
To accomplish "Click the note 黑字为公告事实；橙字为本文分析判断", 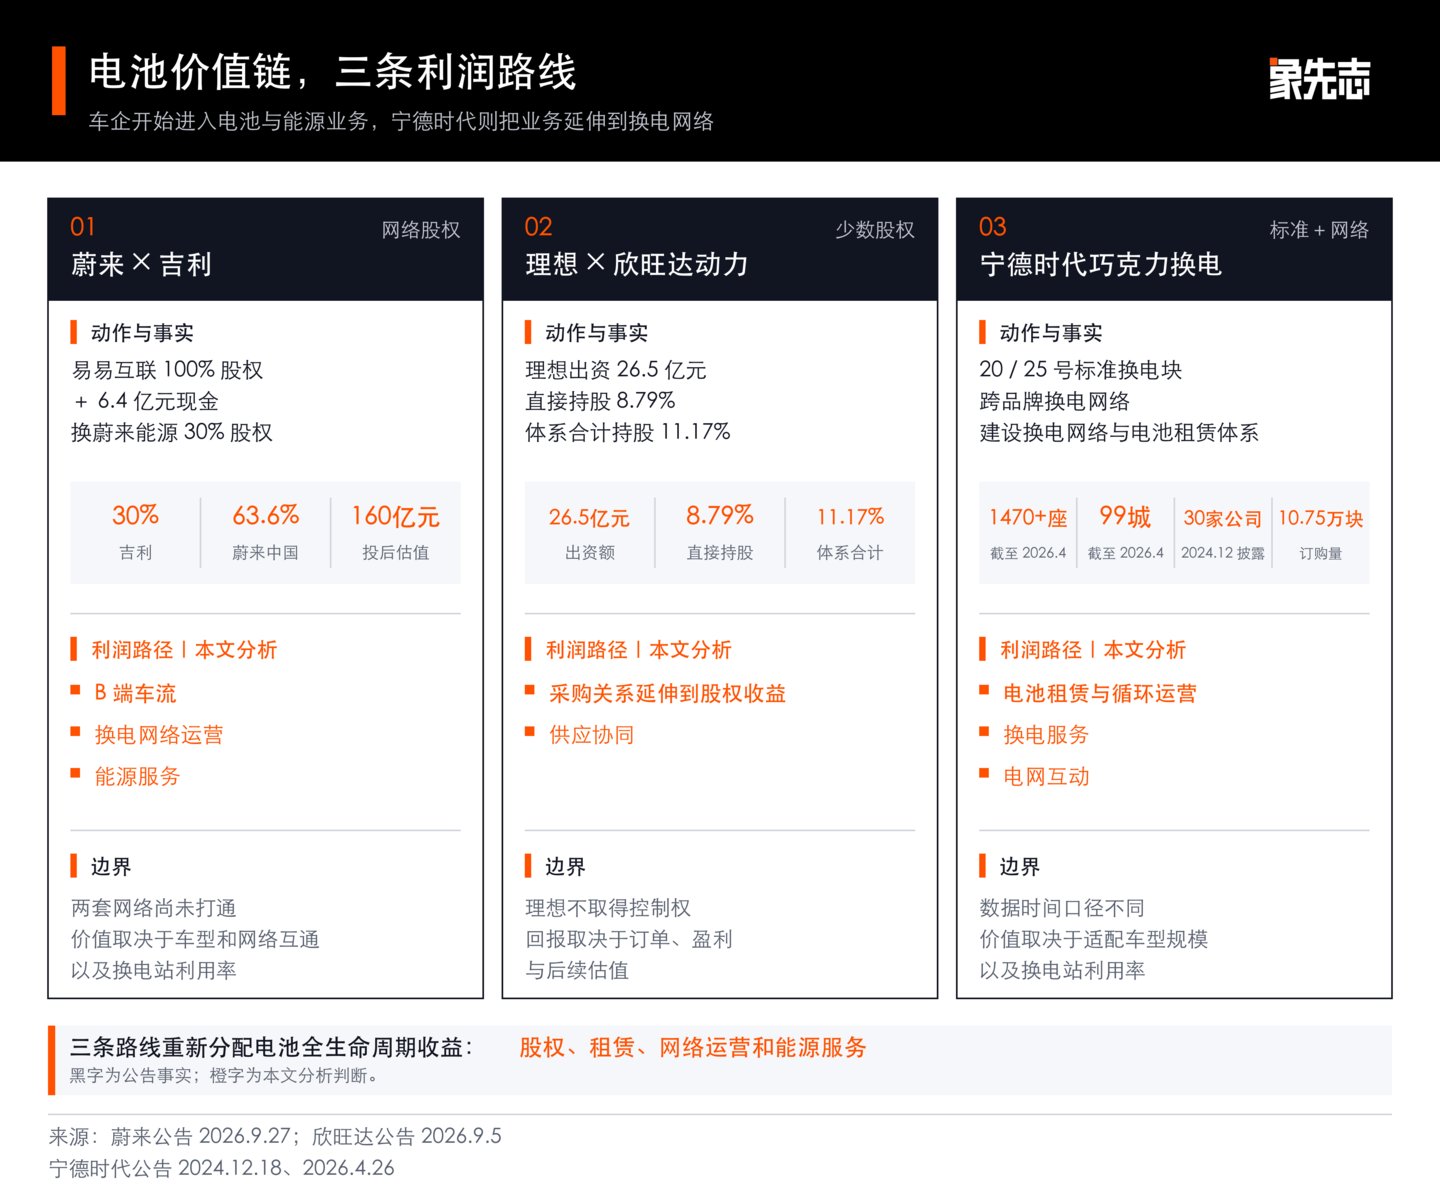I will coord(225,1076).
